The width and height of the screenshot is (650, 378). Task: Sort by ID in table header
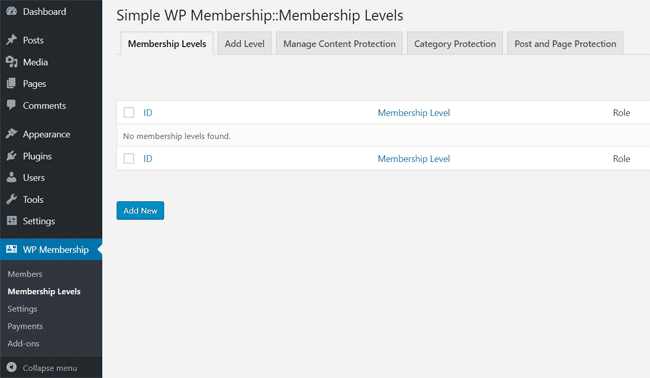(148, 113)
